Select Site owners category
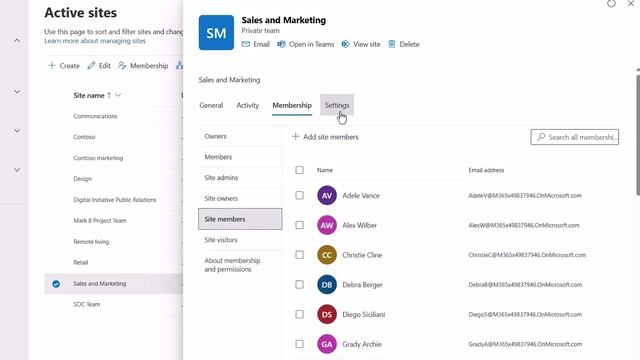 click(240, 198)
